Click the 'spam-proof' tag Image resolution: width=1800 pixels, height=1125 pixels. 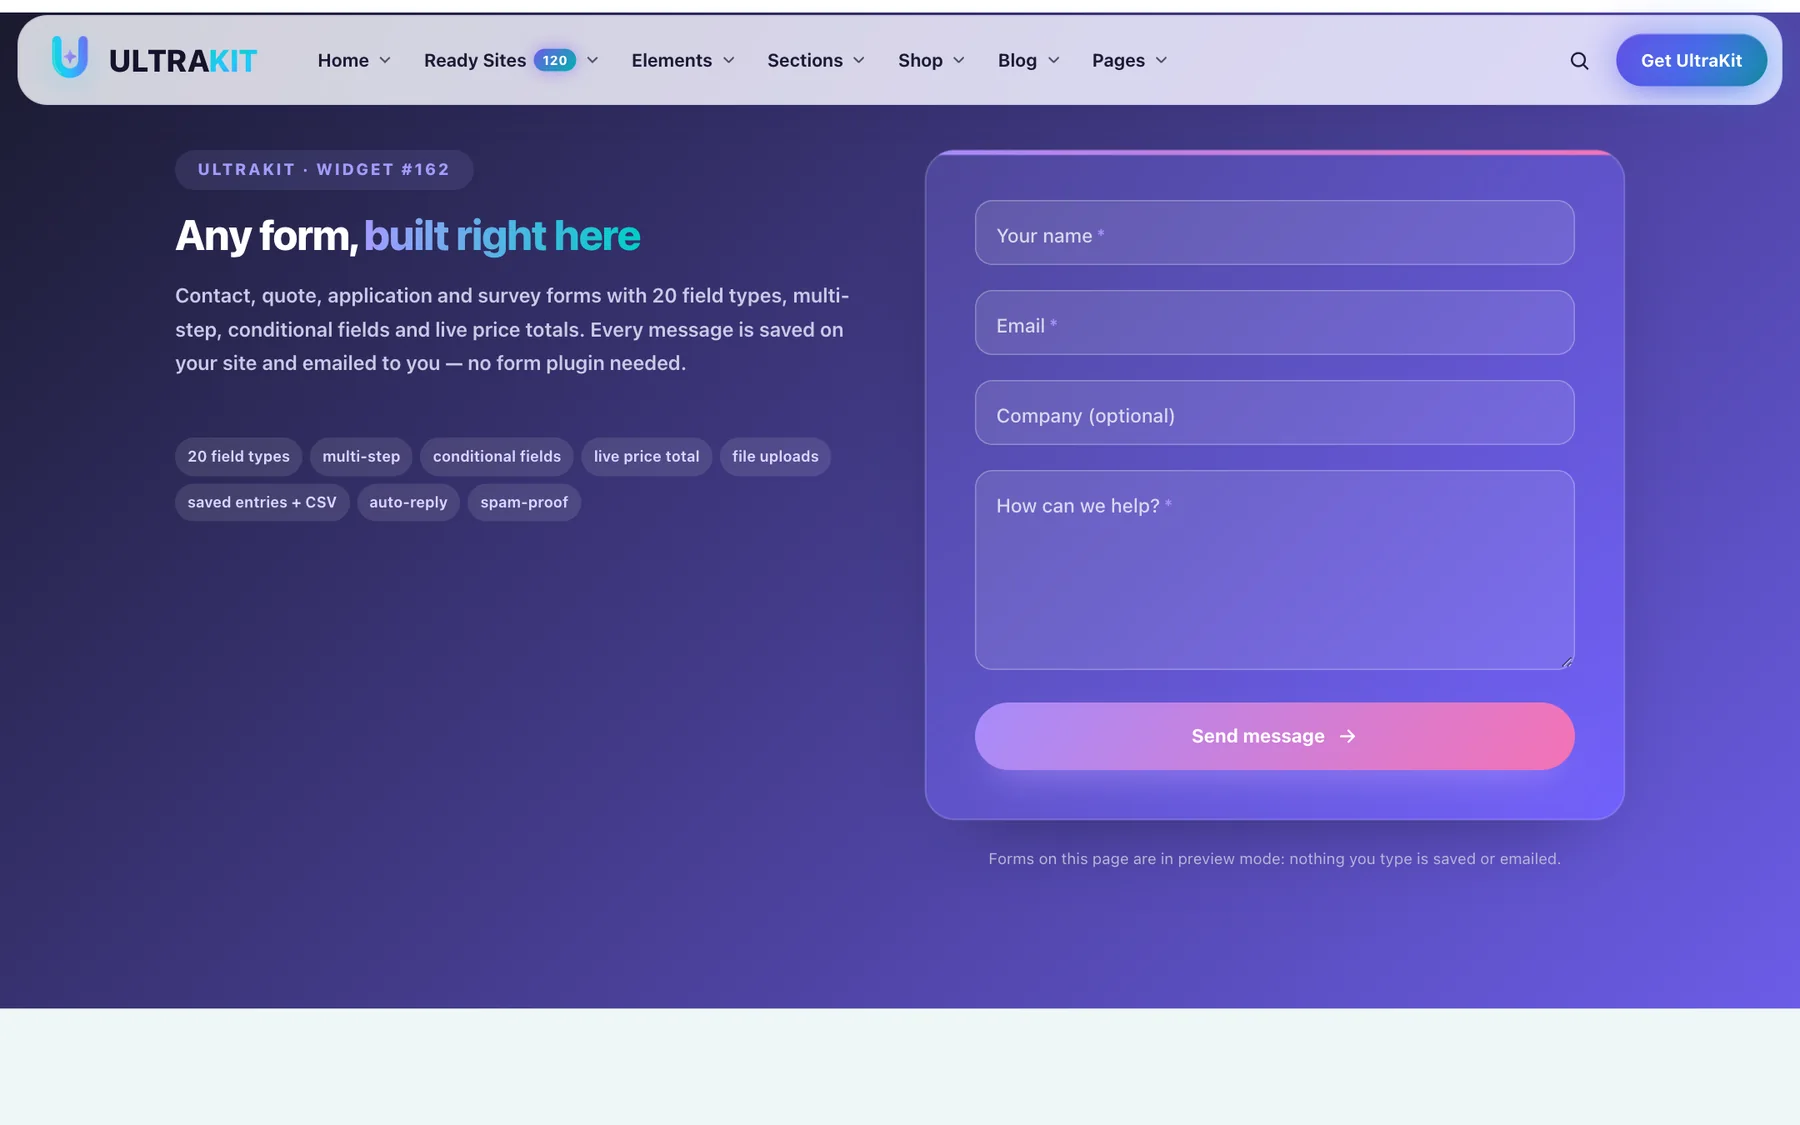524,503
